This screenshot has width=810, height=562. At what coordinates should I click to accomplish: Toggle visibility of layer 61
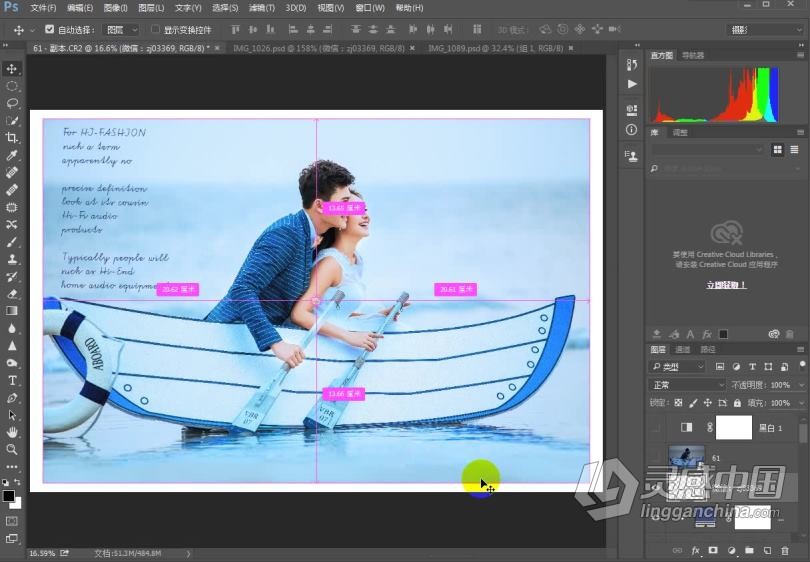(656, 458)
